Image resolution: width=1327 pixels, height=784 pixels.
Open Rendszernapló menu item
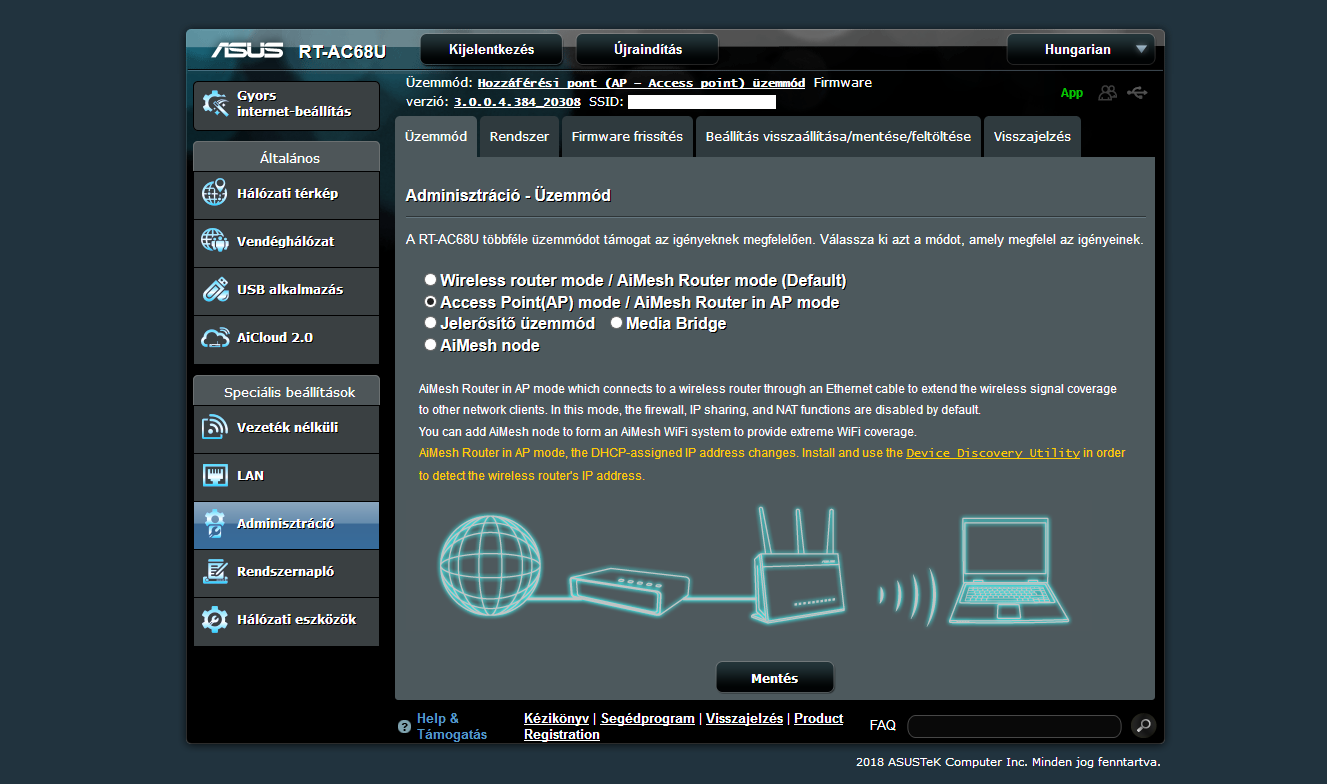286,572
